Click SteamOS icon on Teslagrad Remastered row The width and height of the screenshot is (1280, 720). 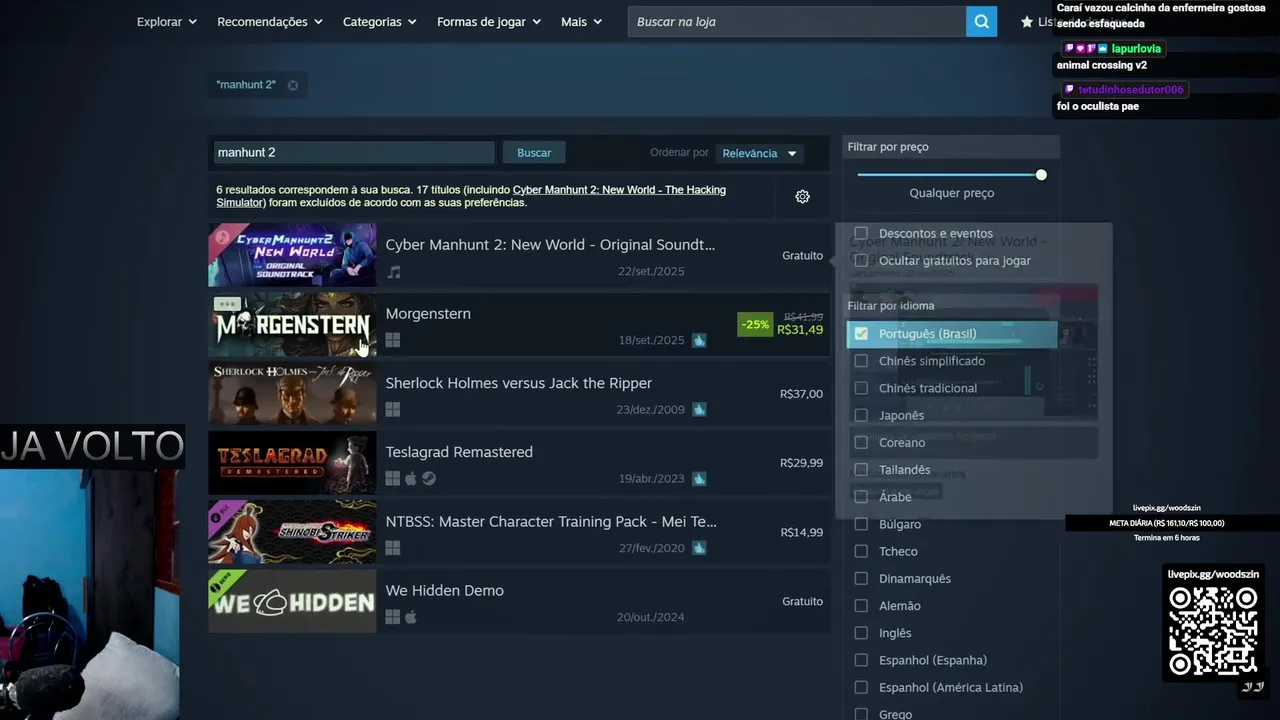coord(428,479)
